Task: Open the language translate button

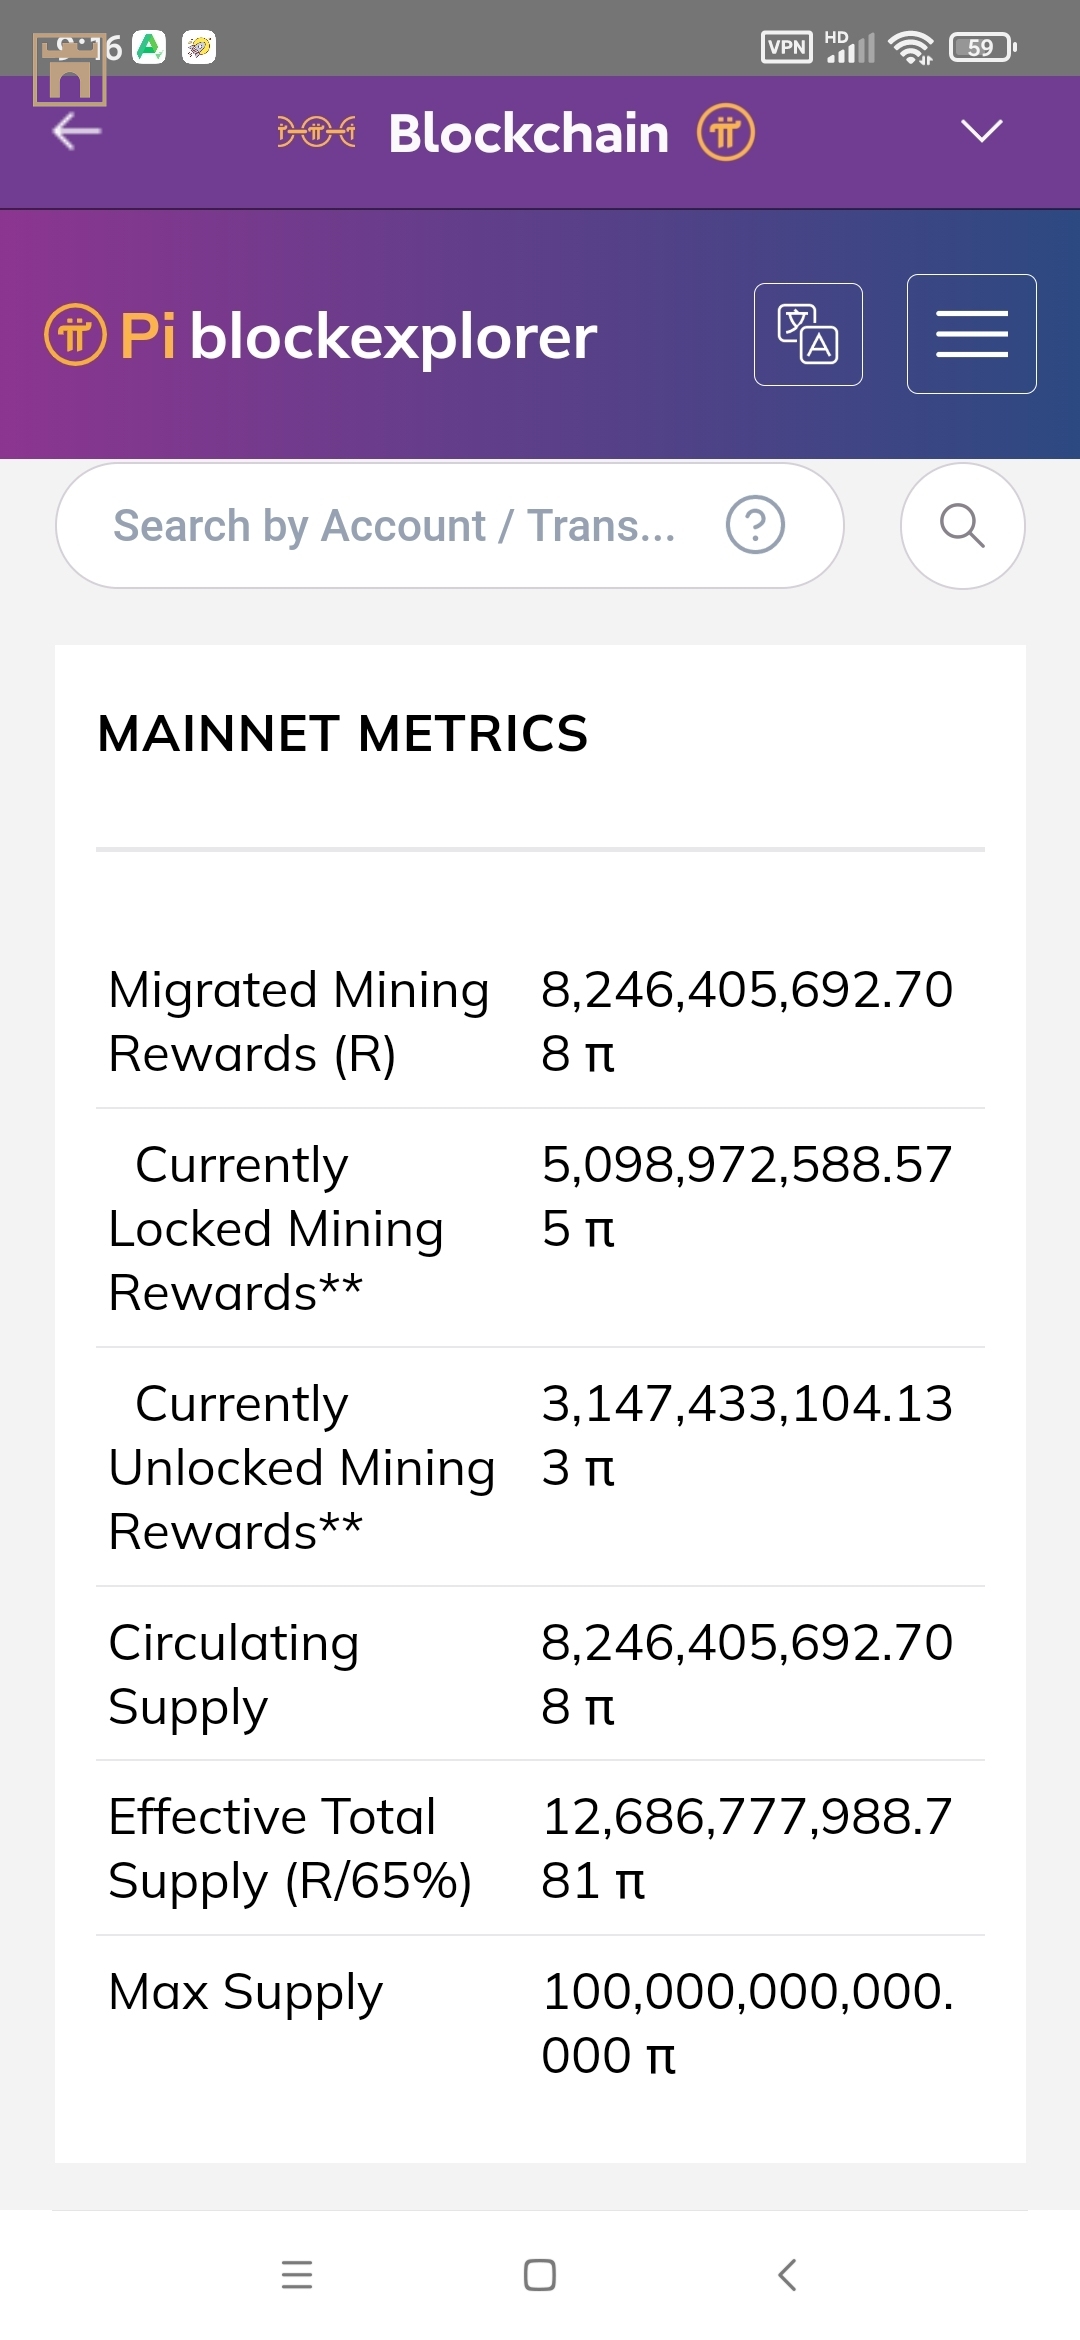Action: [808, 334]
